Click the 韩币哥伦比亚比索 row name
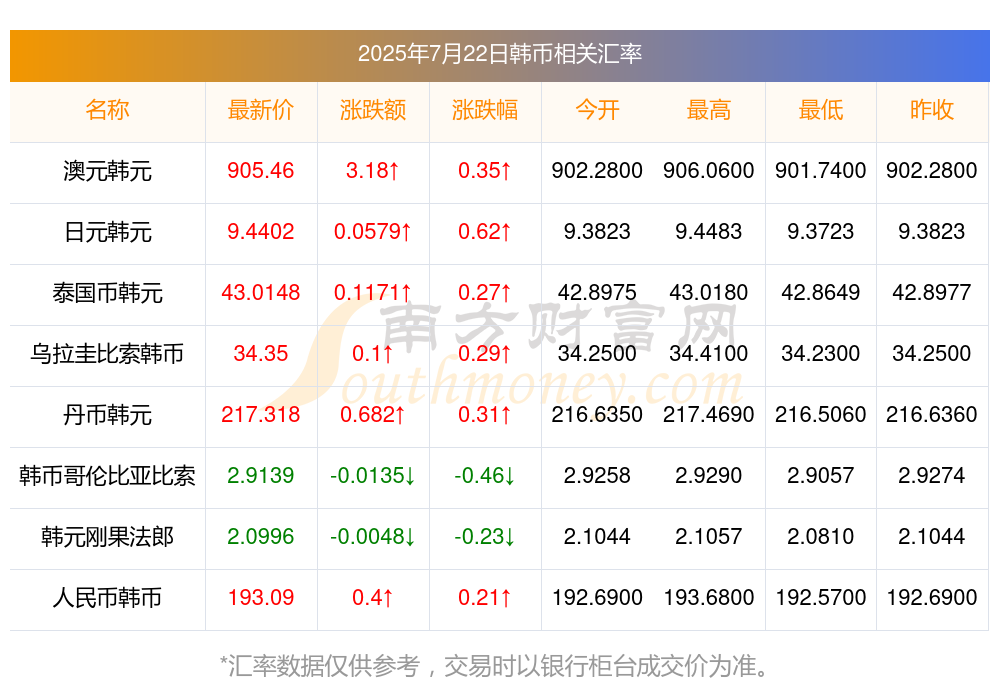 click(x=107, y=476)
